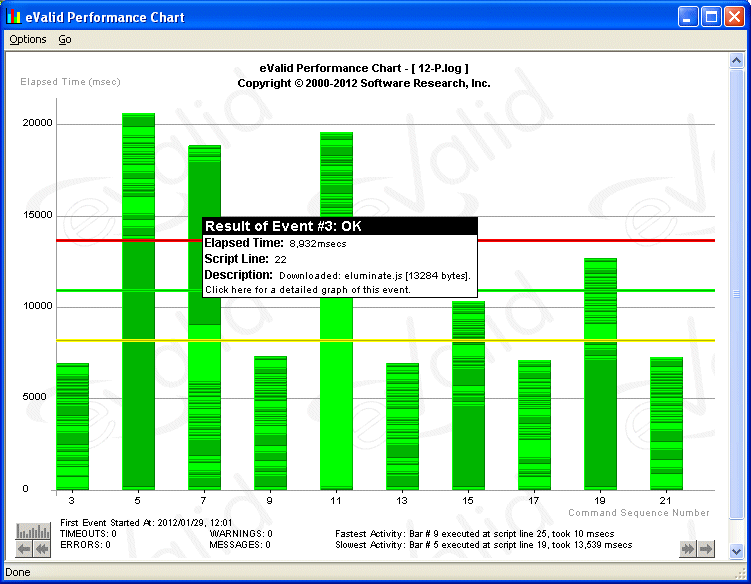Click the 'Done' status bar text
Viewport: 751px width, 584px height.
[x=18, y=572]
